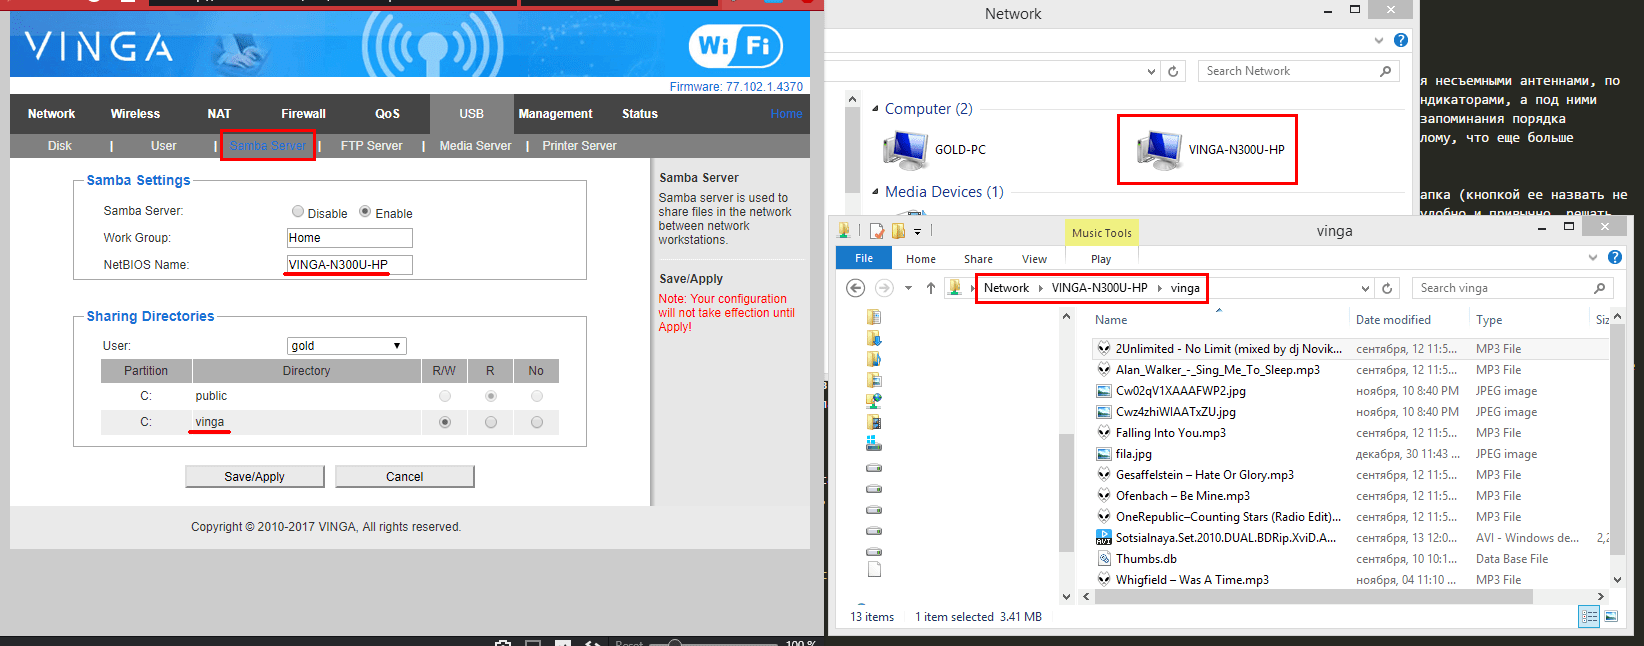Select Disable for Samba Server
The image size is (1644, 646).
[298, 212]
